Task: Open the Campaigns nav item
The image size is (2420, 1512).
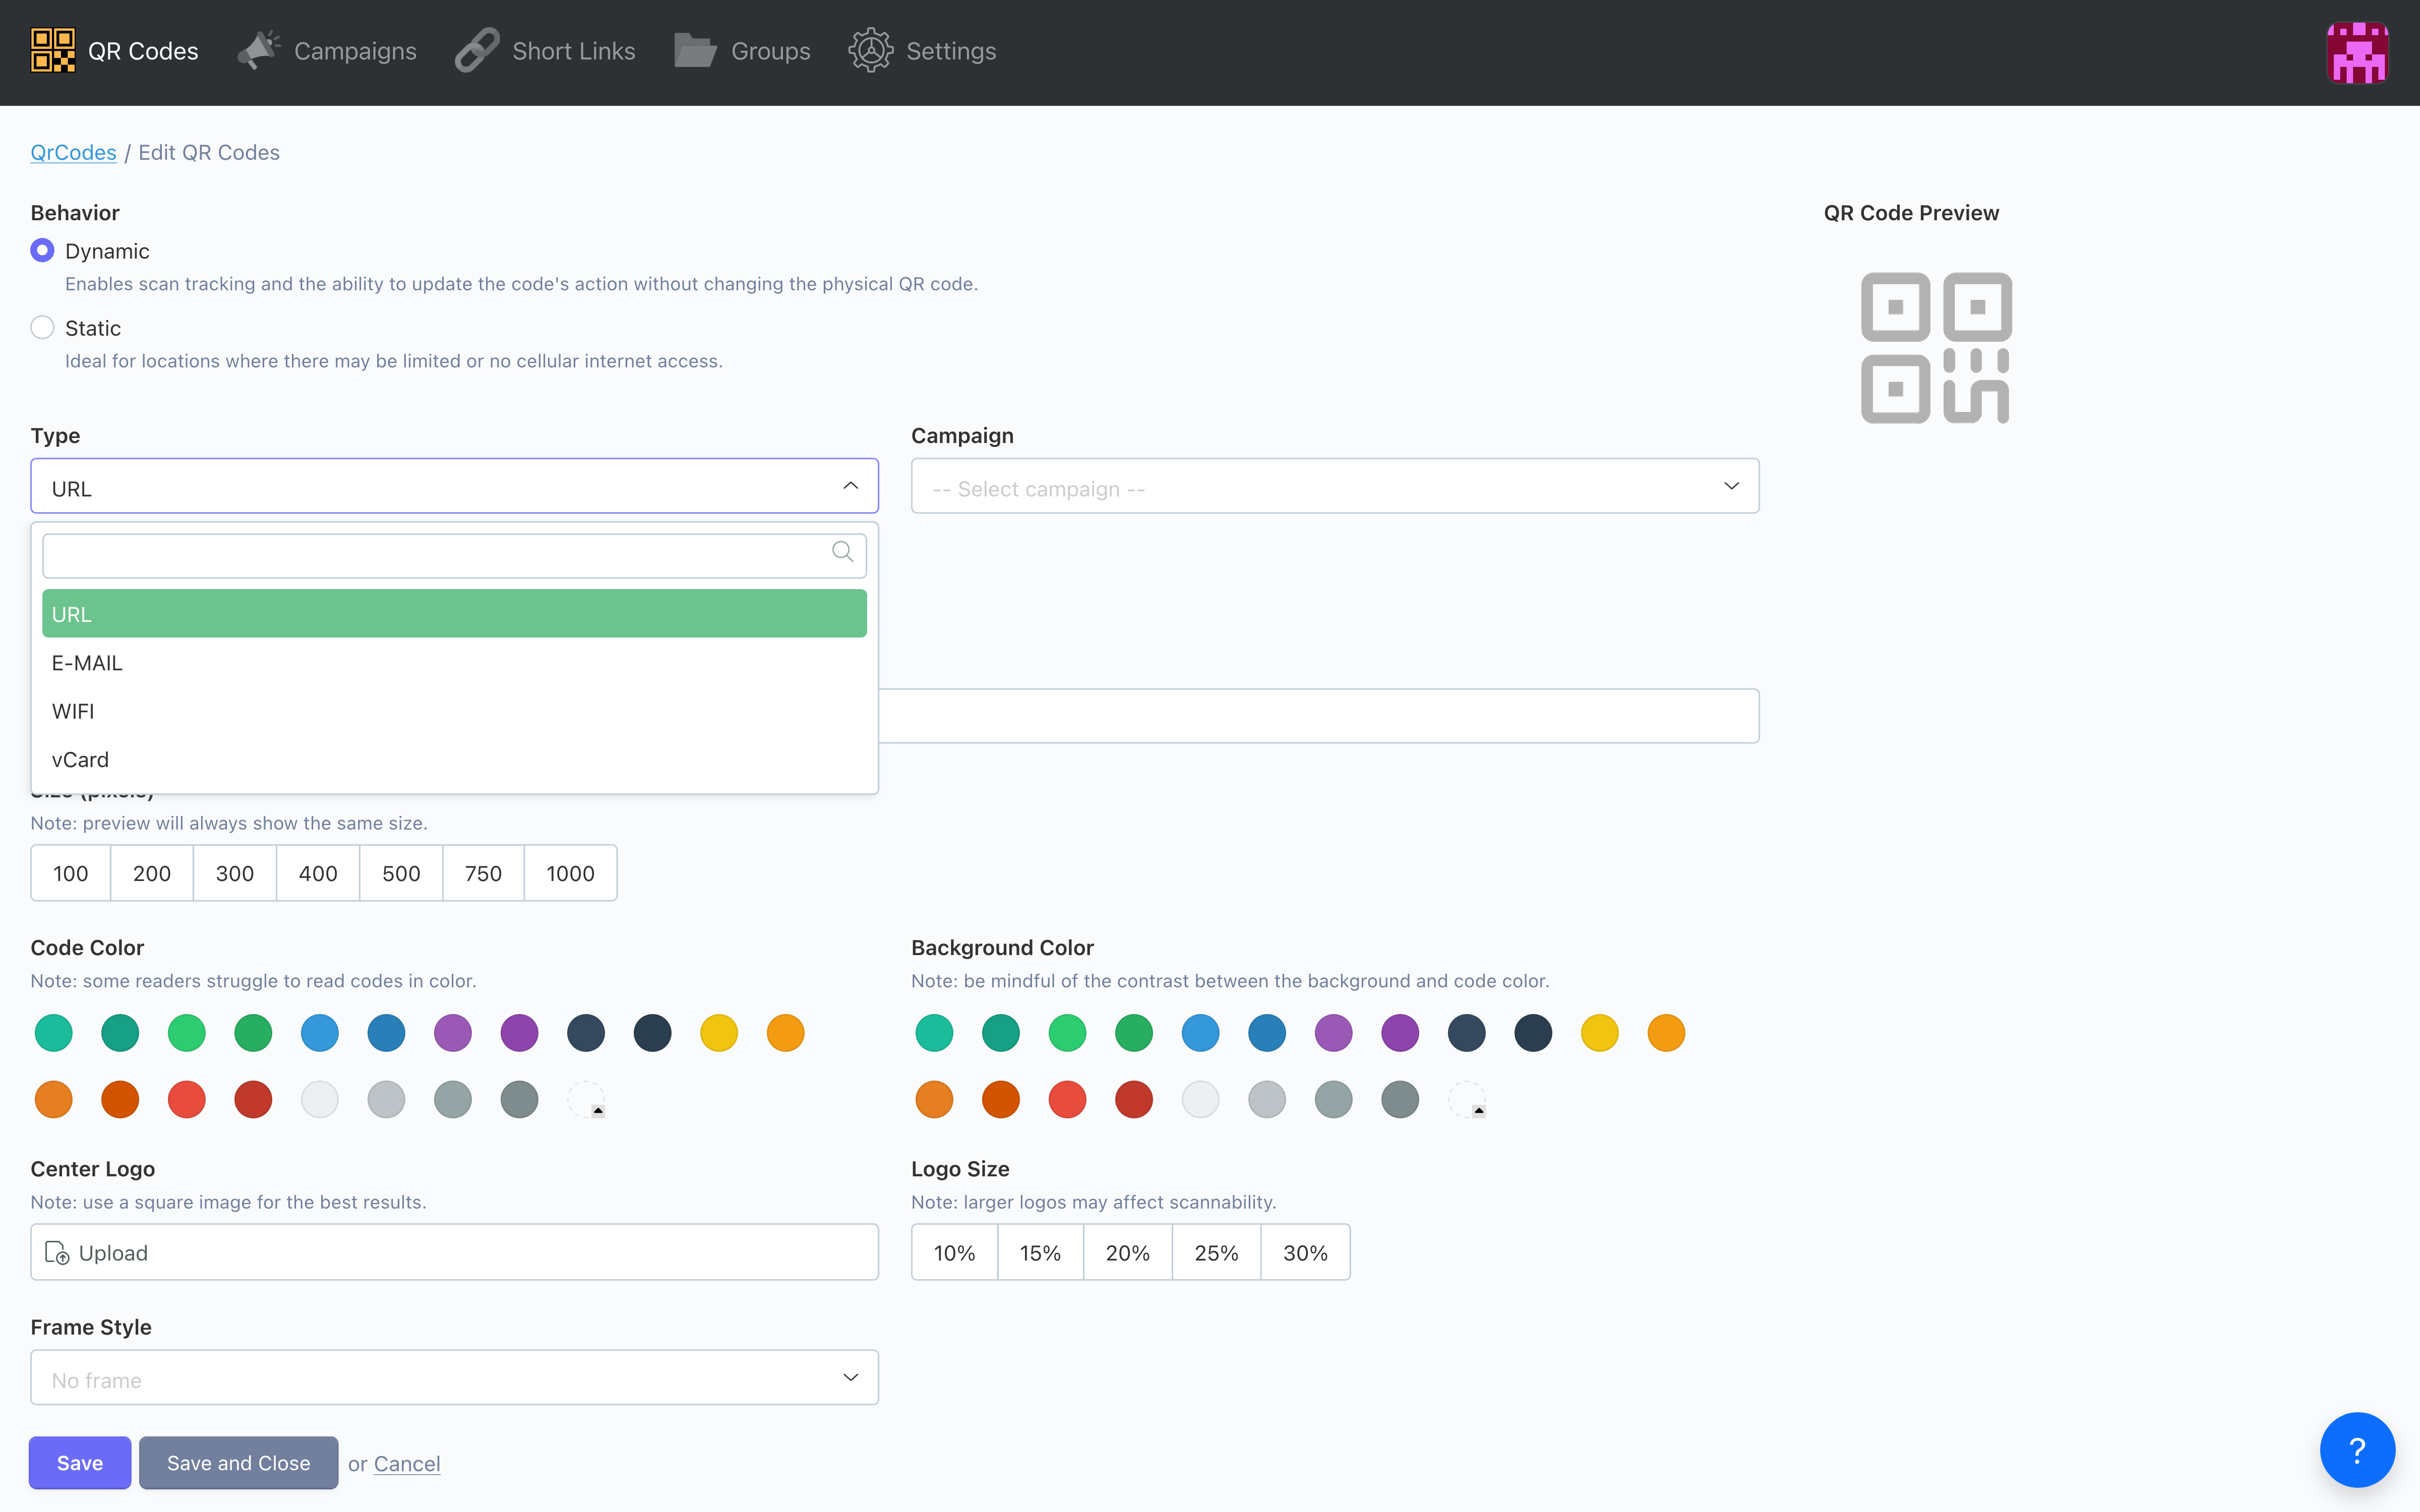Action: click(327, 50)
